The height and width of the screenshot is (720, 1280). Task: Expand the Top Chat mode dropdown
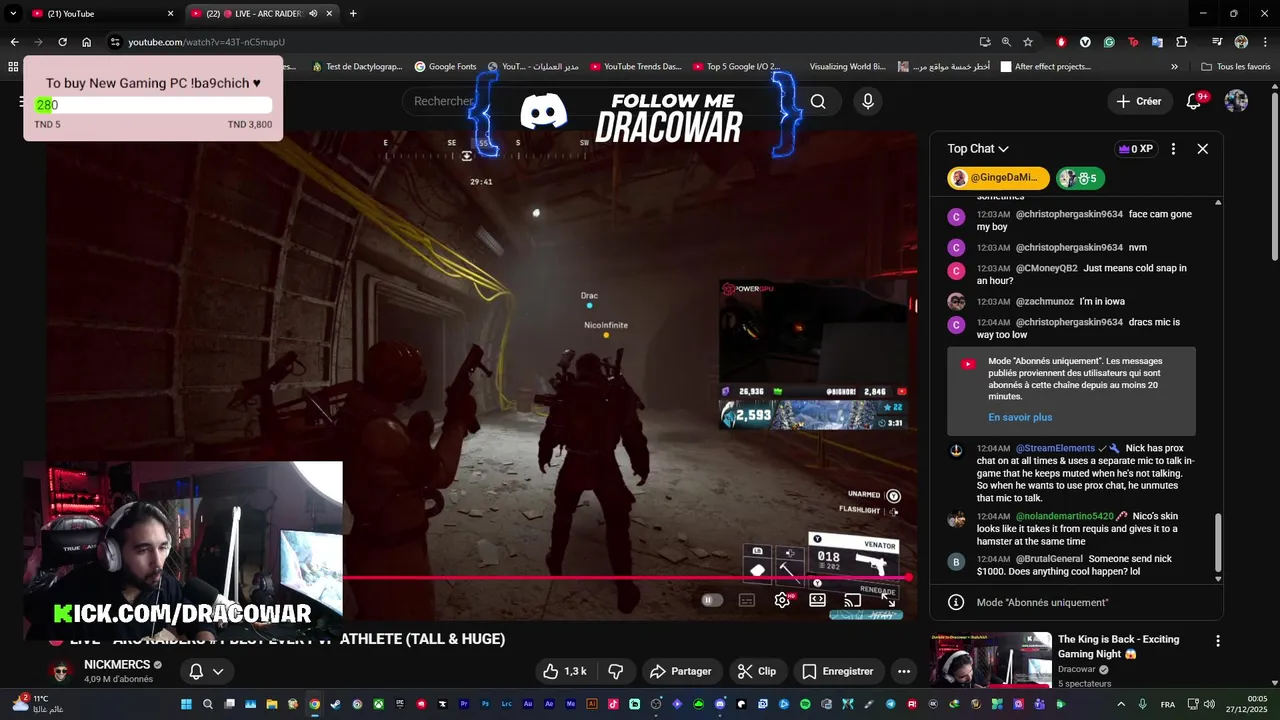[978, 148]
